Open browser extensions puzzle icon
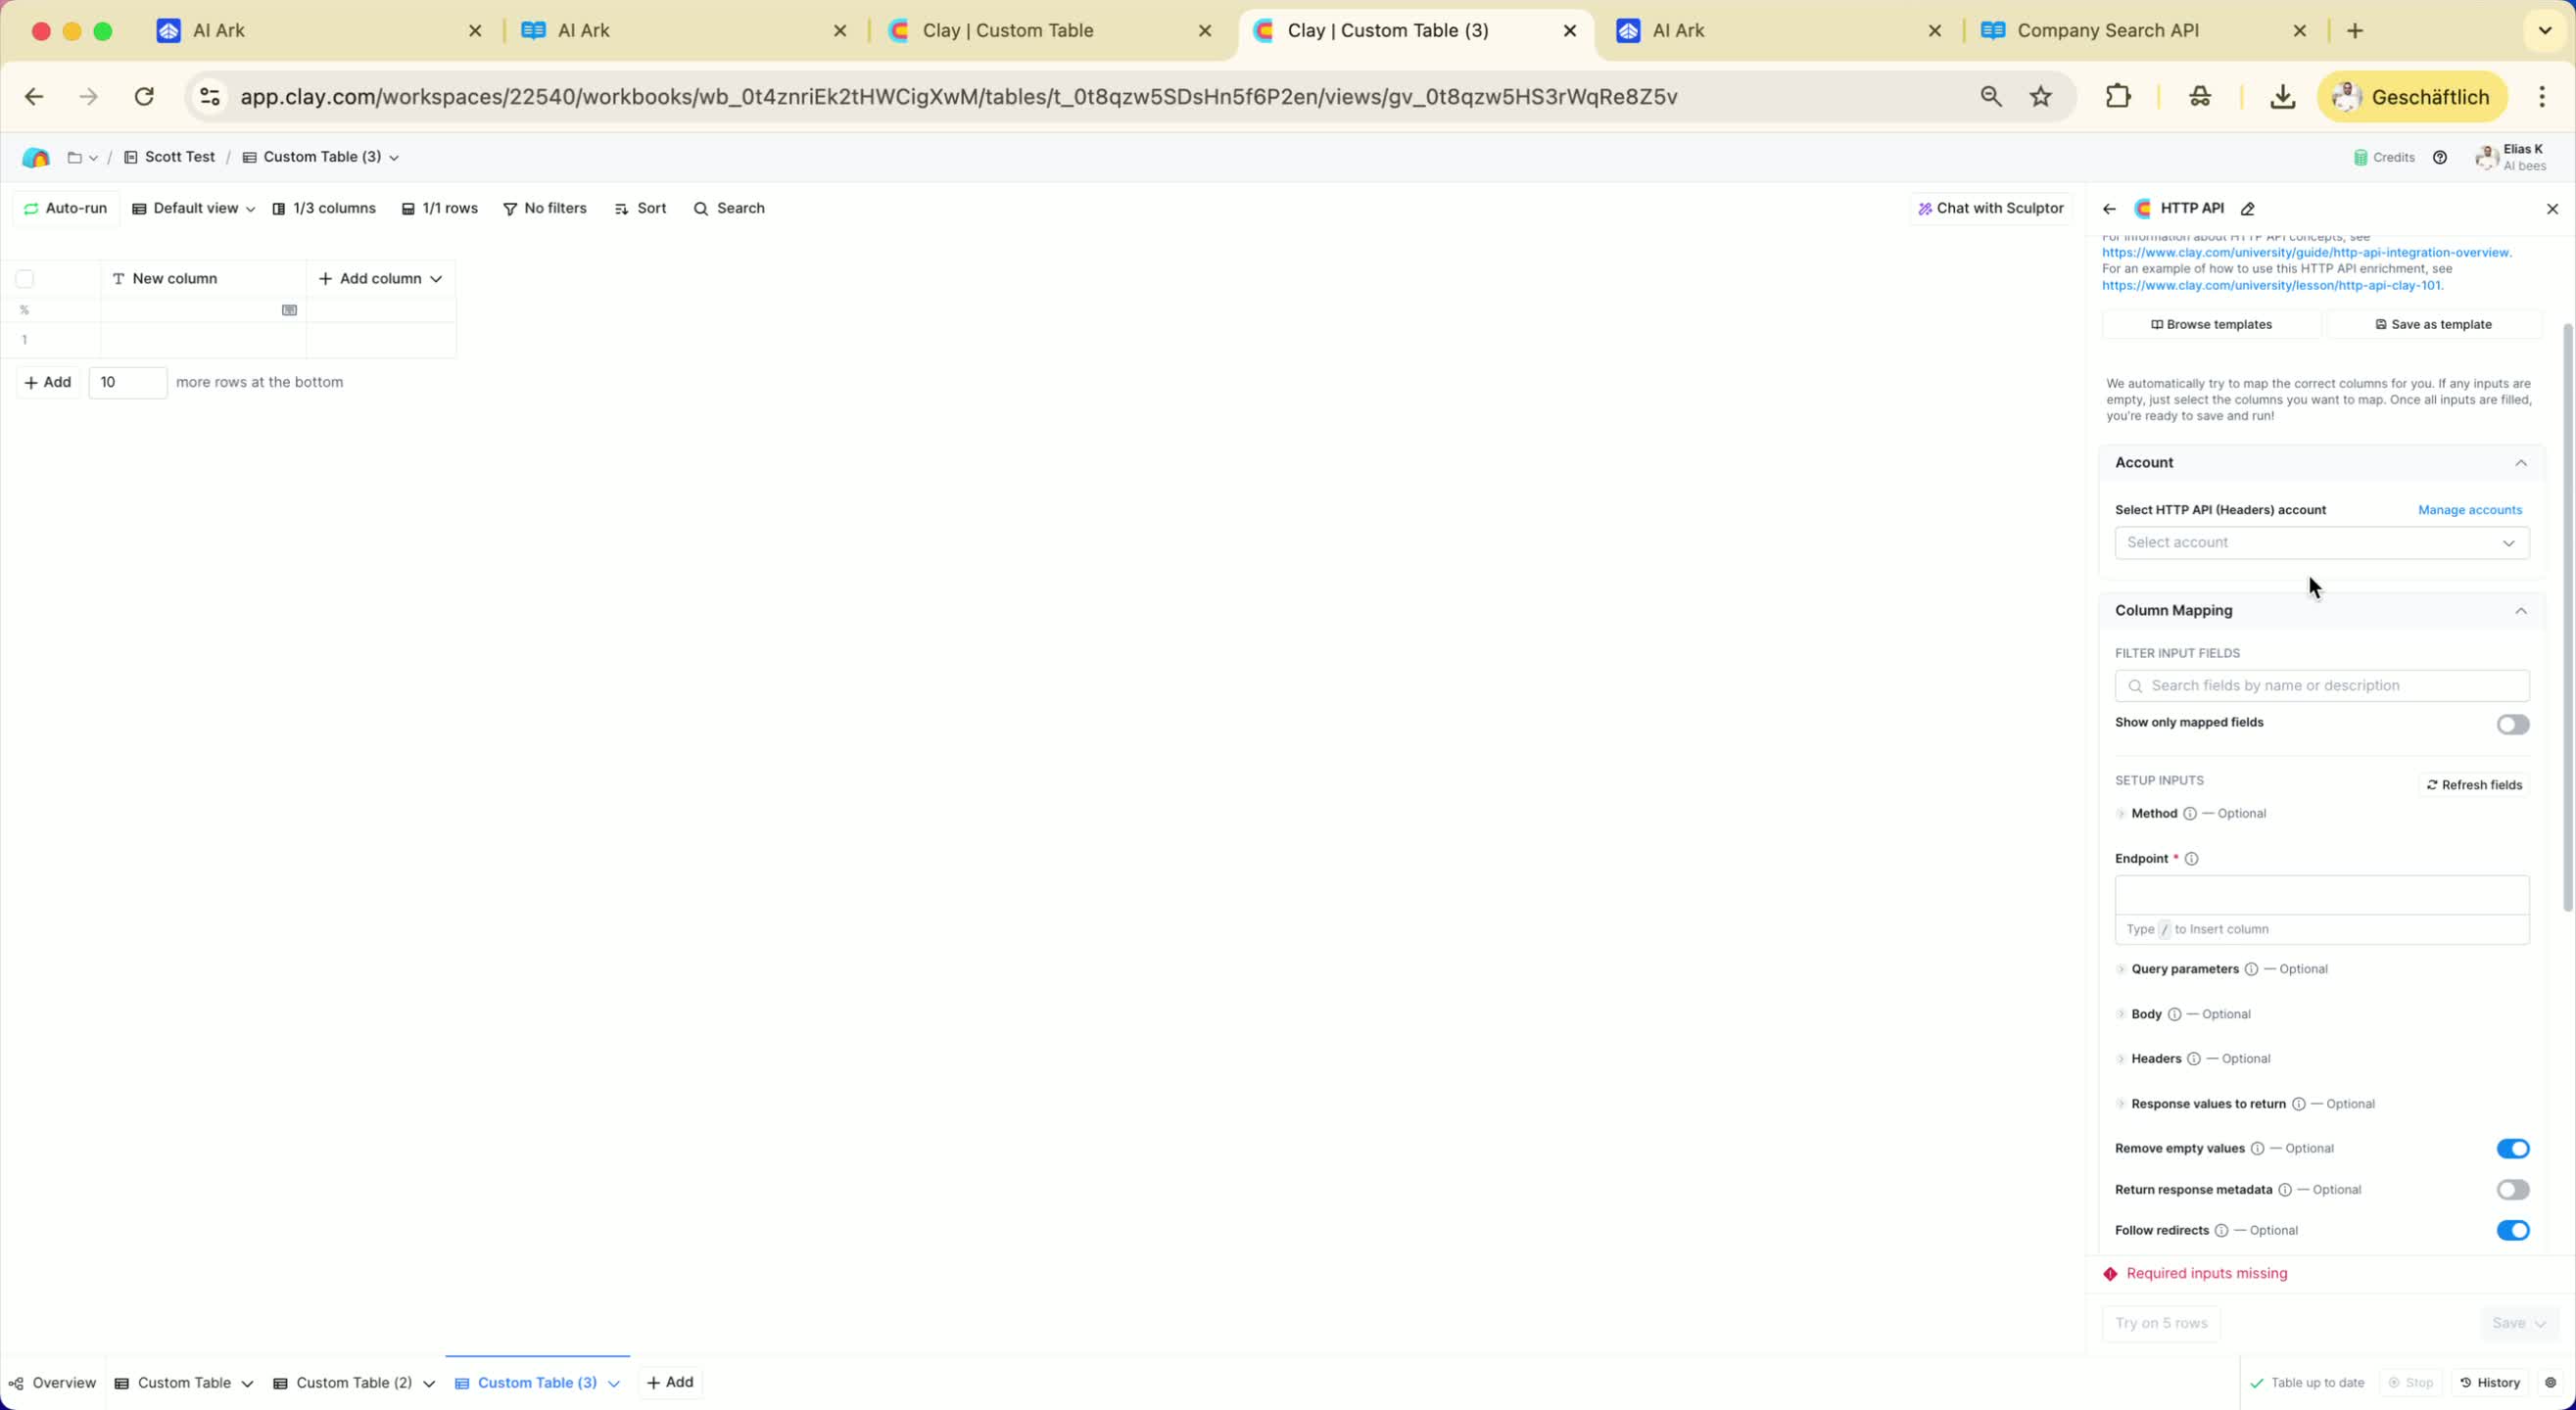 (x=2118, y=97)
